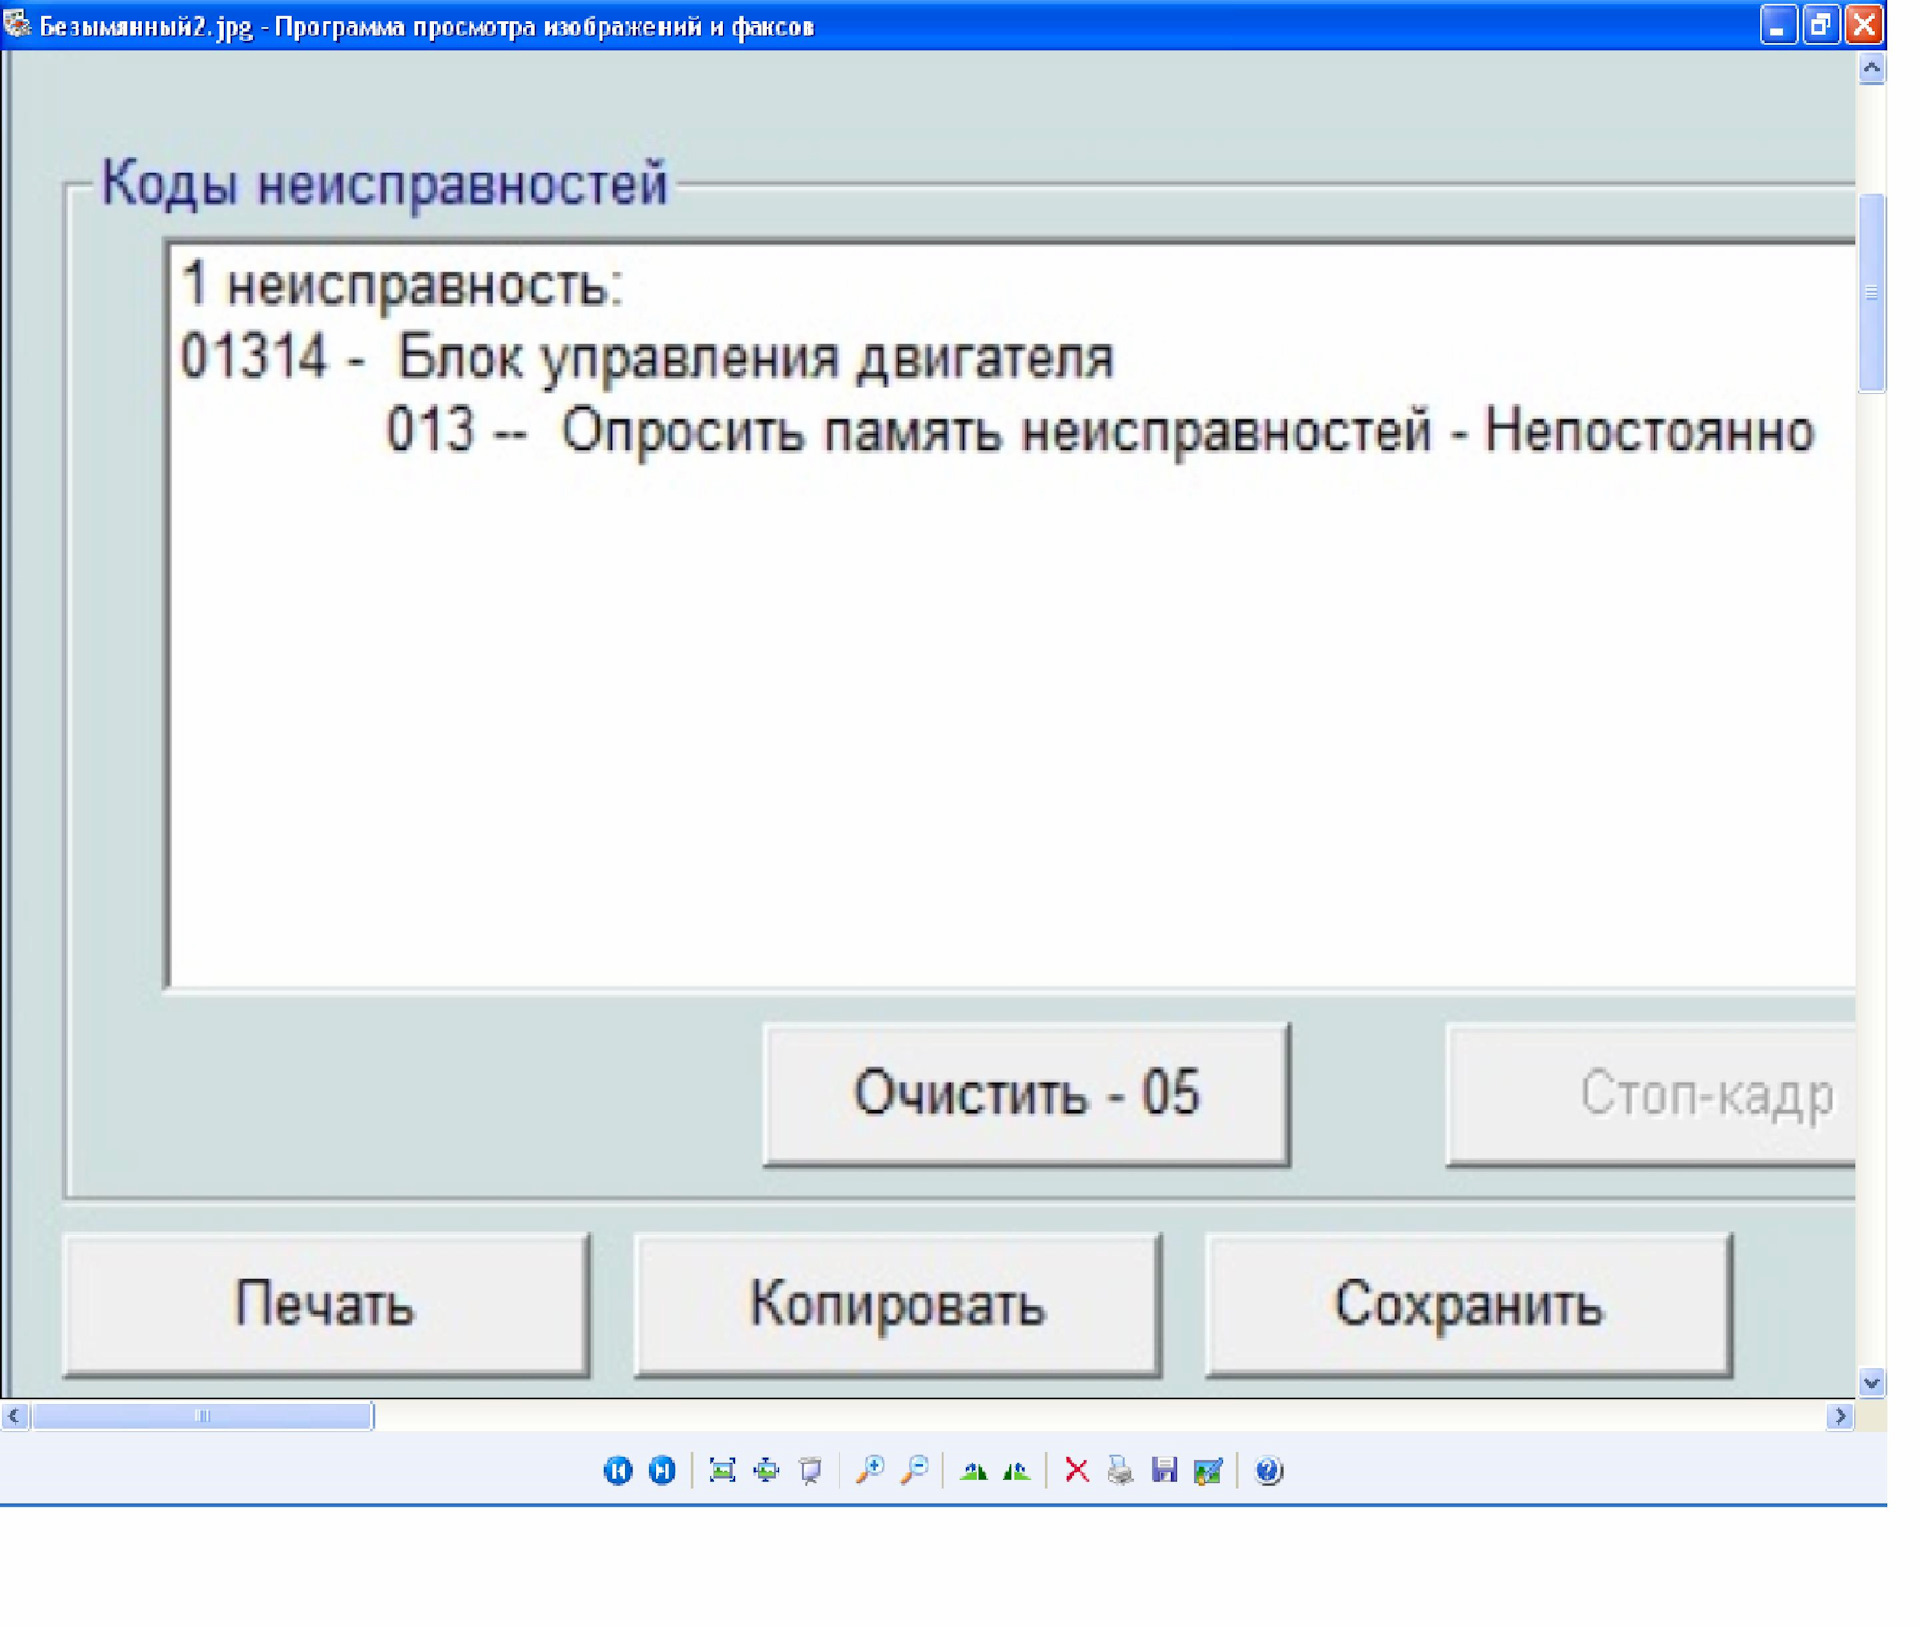Image resolution: width=1920 pixels, height=1627 pixels.
Task: Click the line '013 -- Опросить память неисправностей'
Action: (909, 432)
